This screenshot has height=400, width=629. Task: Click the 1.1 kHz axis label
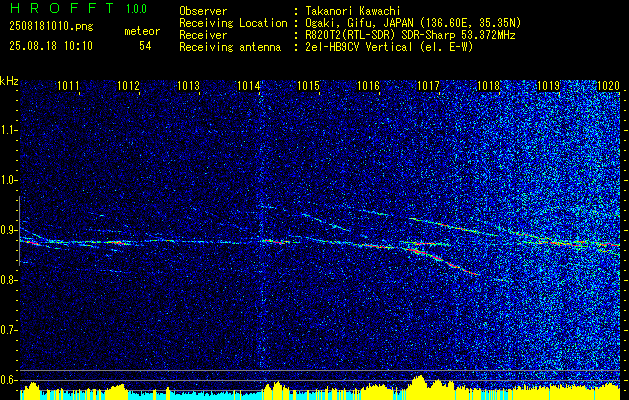coord(9,130)
